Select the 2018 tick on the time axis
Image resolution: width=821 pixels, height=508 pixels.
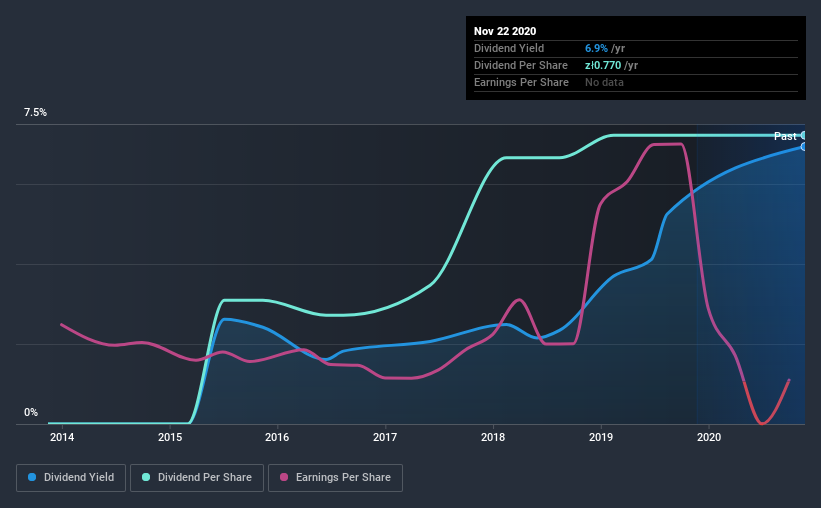(493, 437)
